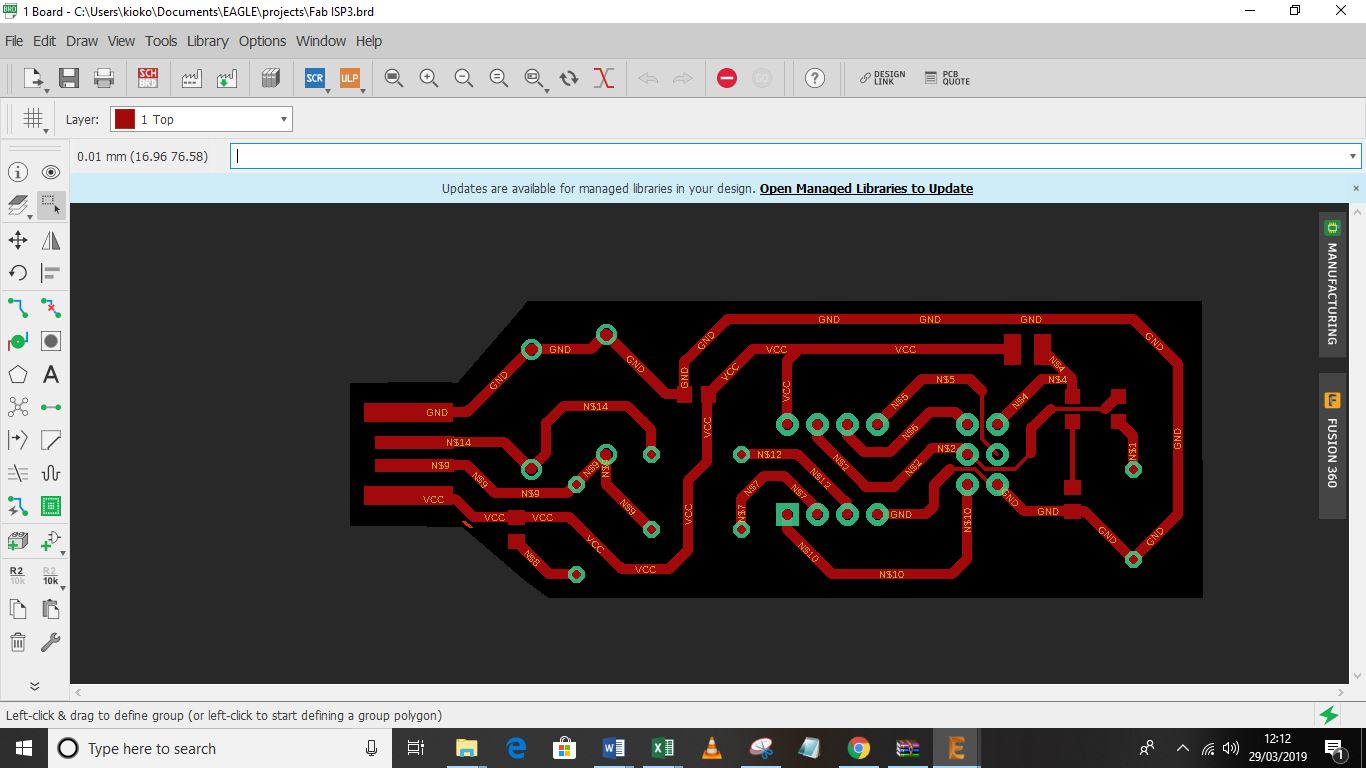Select the Ratsnest tool
Image resolution: width=1366 pixels, height=768 pixels.
[x=18, y=407]
